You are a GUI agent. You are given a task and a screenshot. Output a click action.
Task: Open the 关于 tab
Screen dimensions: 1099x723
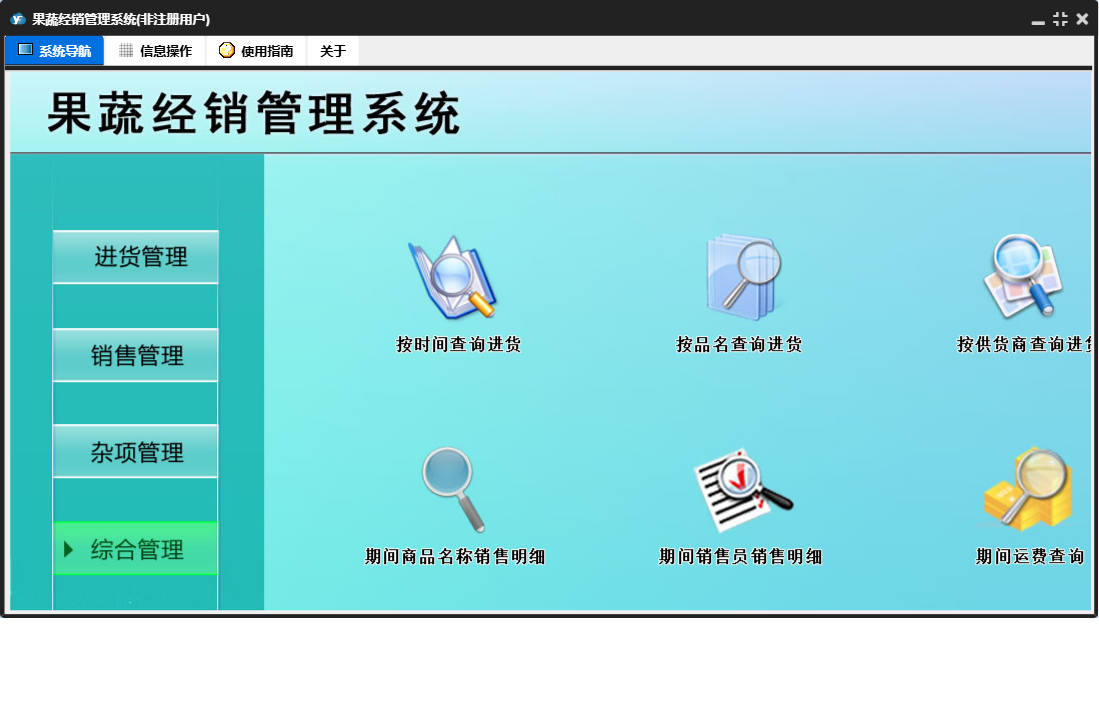[x=333, y=50]
